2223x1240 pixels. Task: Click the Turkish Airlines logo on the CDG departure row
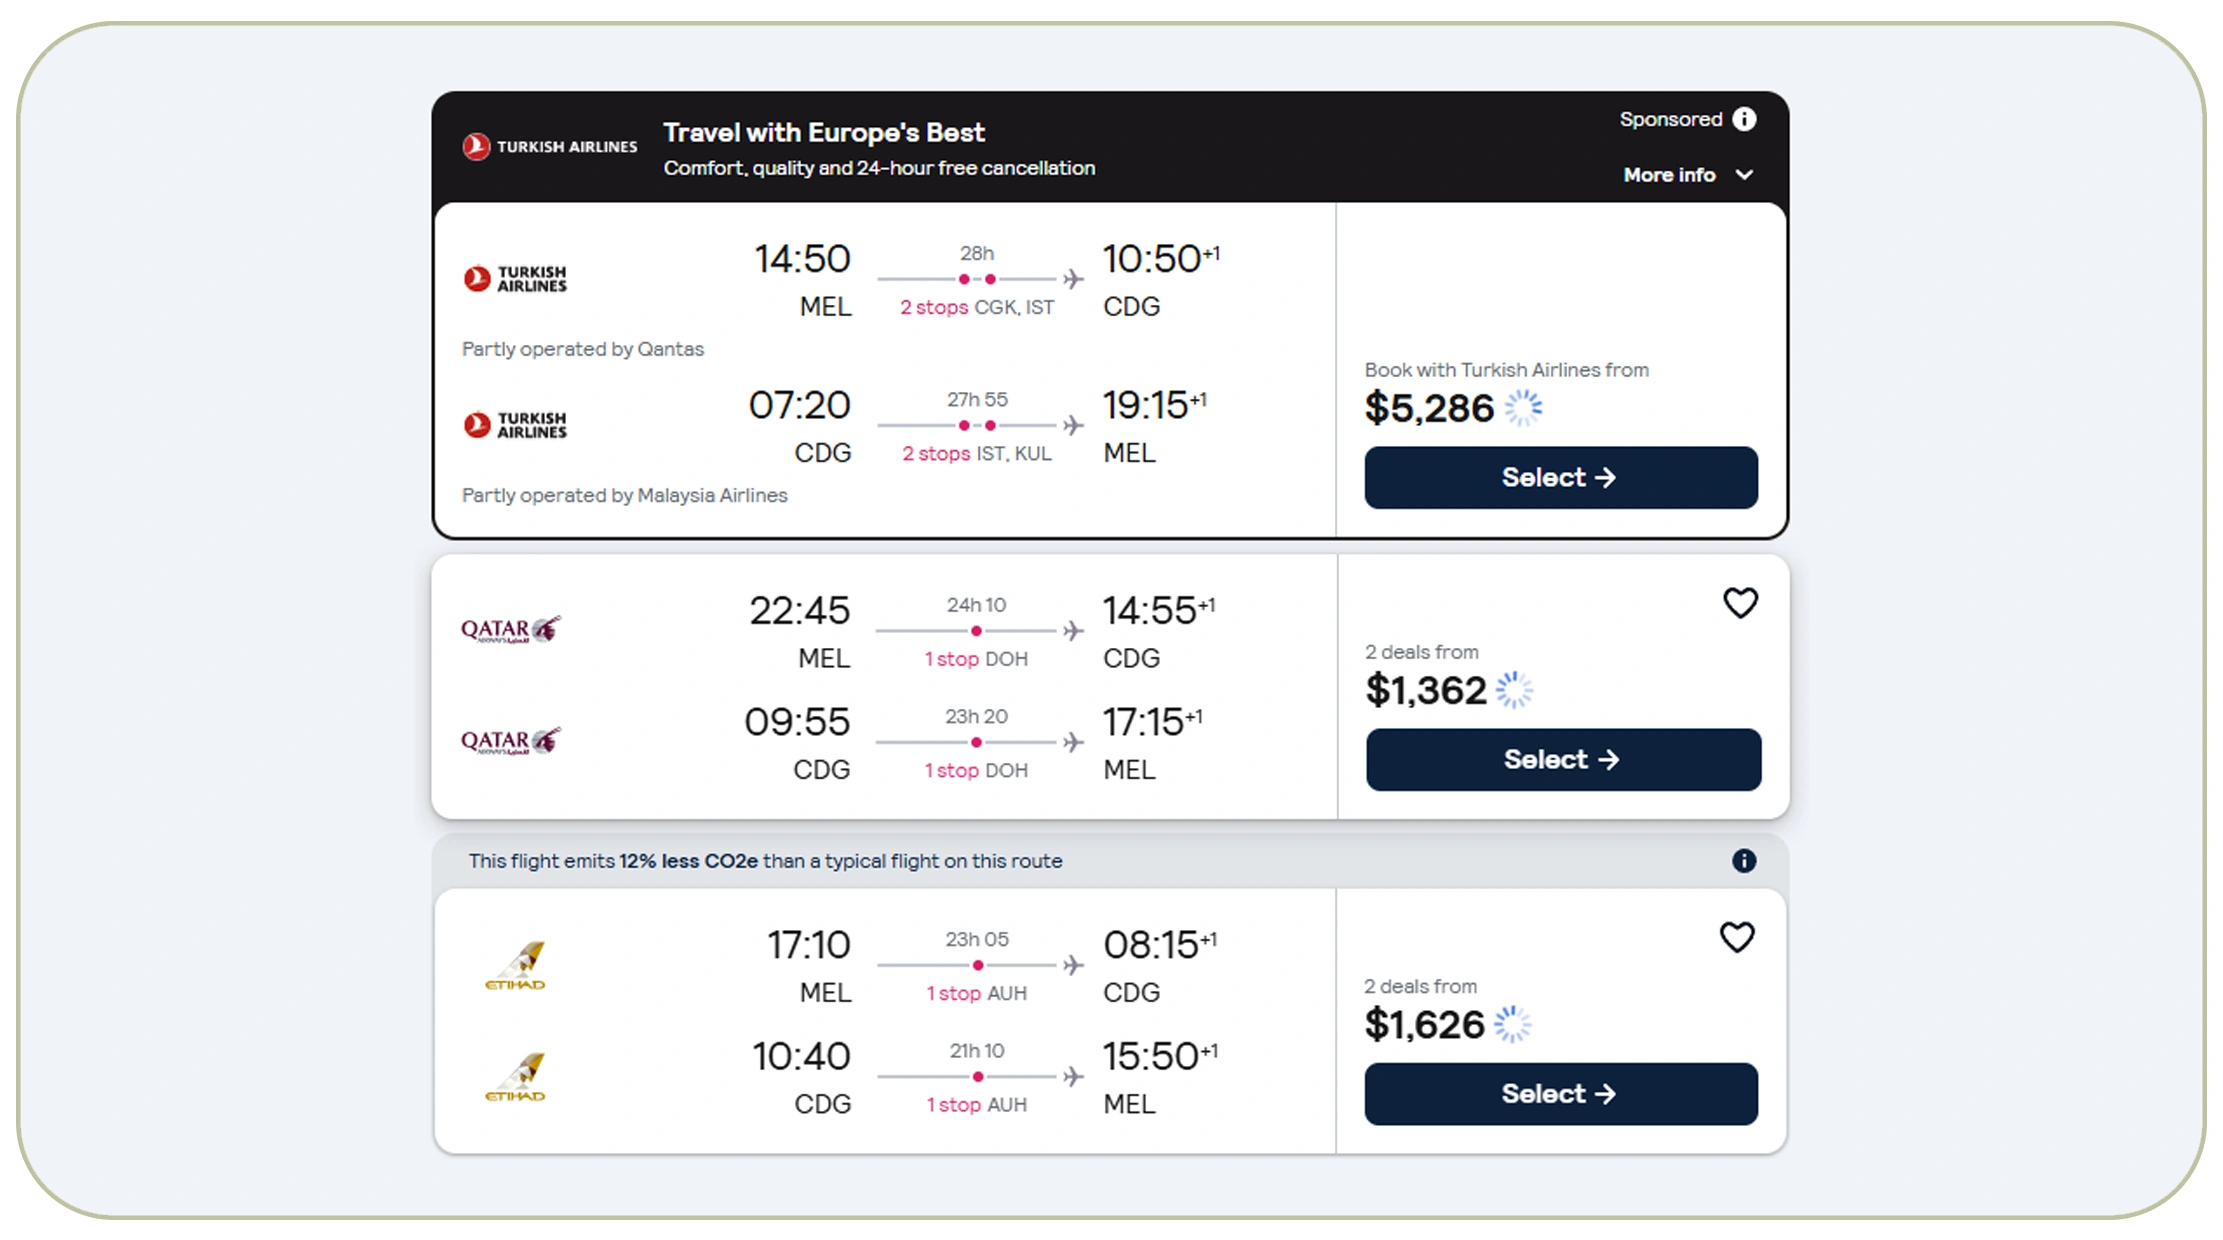tap(515, 425)
